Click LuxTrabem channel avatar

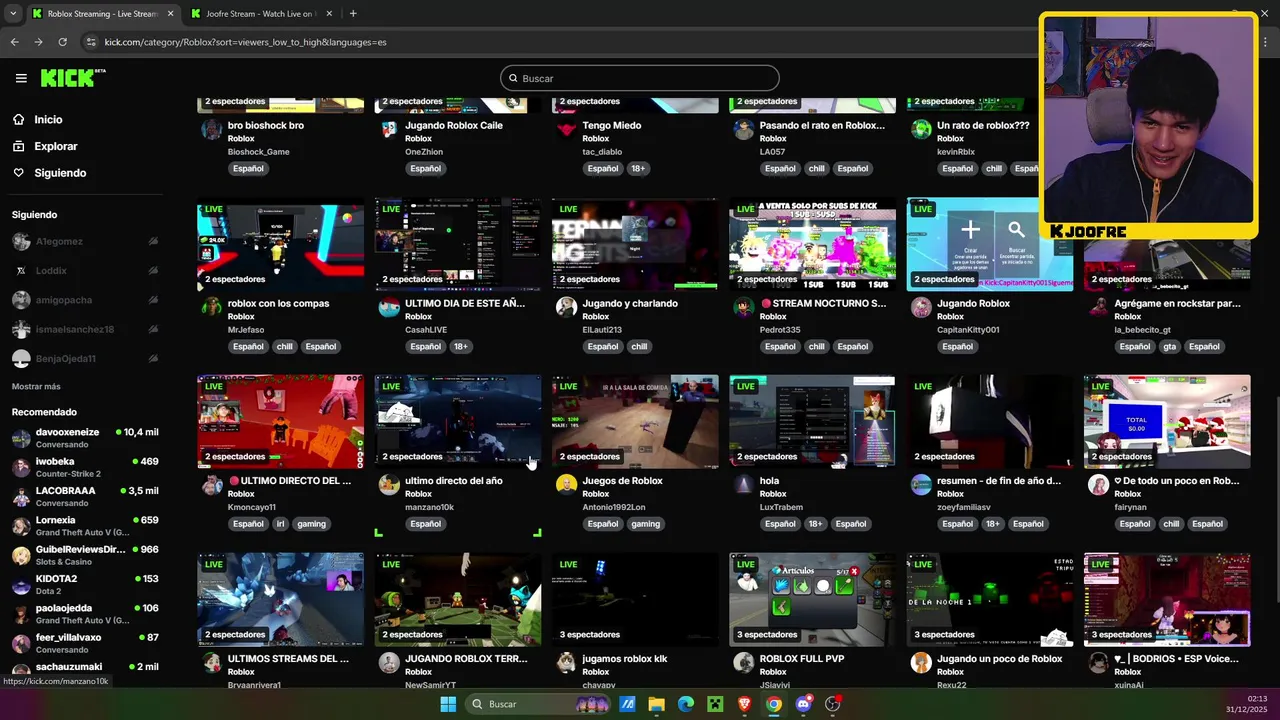pos(743,485)
